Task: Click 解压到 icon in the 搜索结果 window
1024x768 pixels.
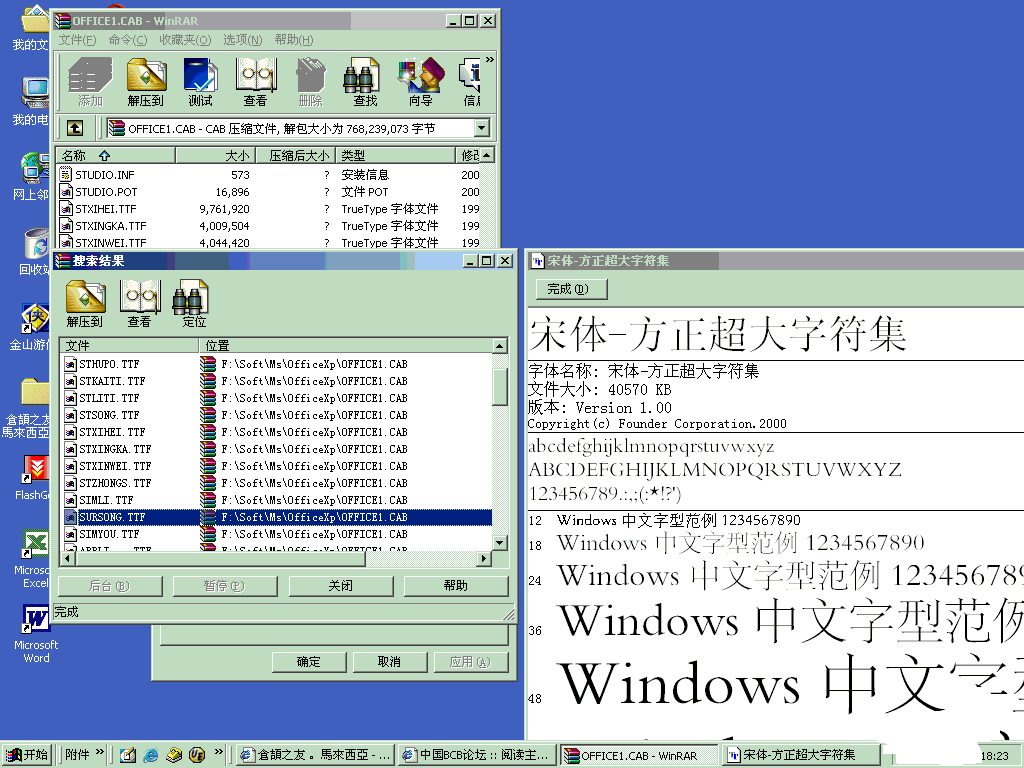Action: click(85, 304)
